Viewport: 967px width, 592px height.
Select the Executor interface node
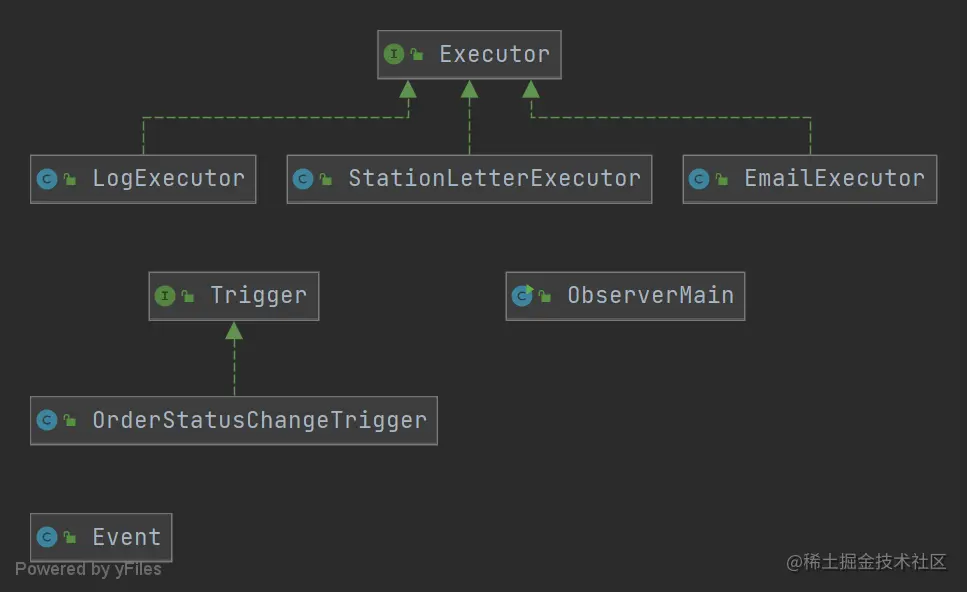pyautogui.click(x=494, y=54)
